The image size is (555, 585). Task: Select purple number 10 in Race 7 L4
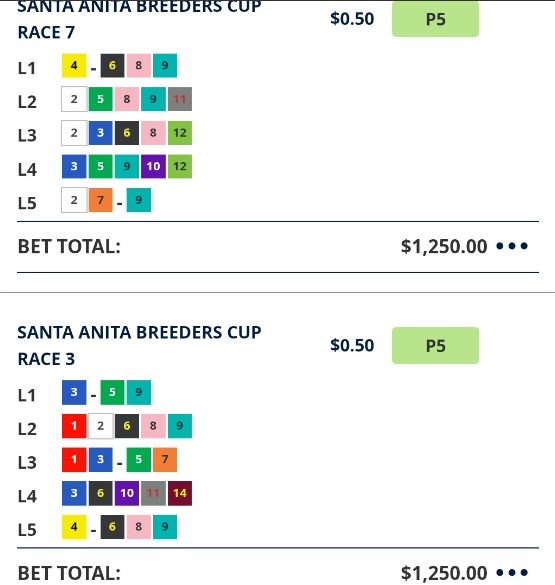click(x=153, y=166)
